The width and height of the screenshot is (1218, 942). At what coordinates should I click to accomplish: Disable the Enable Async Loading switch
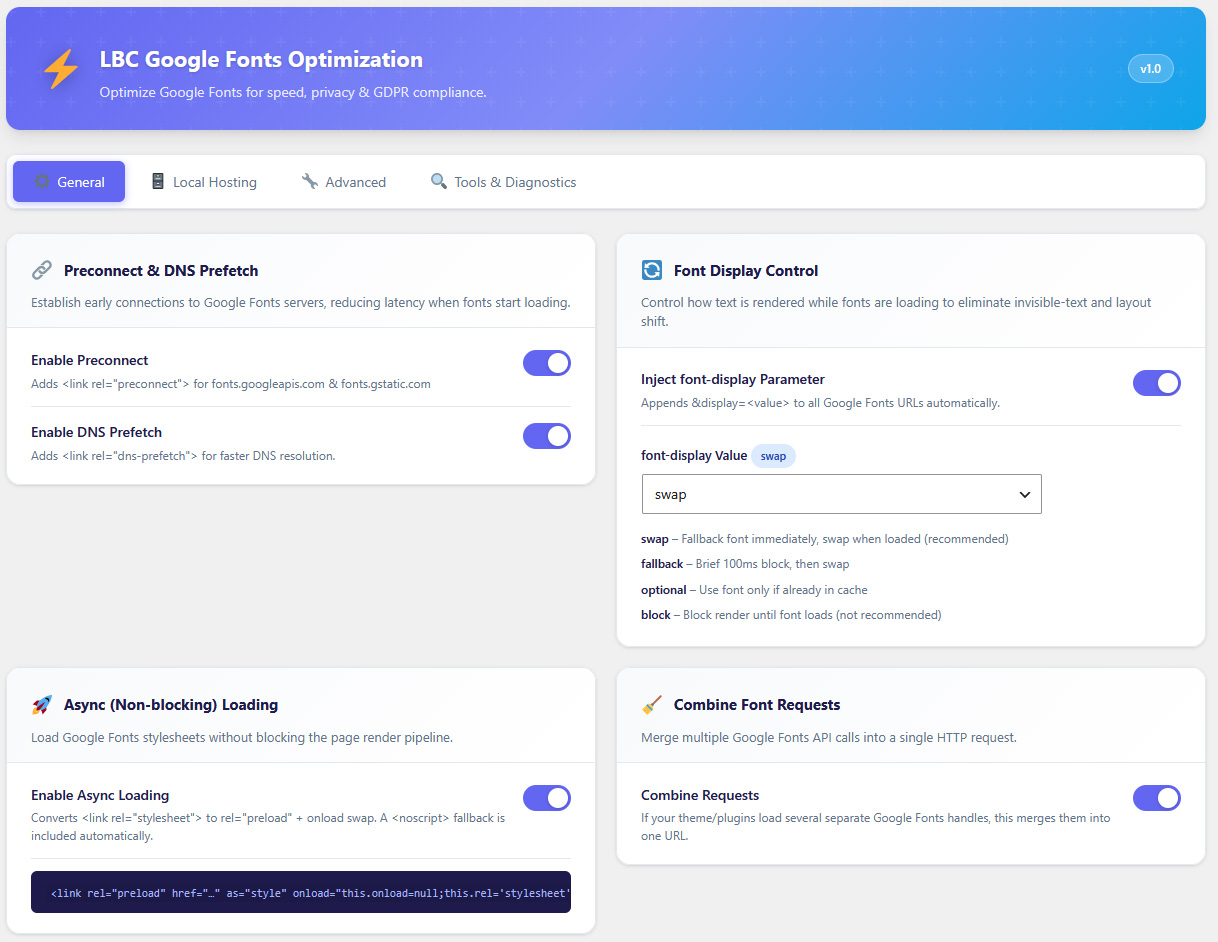coord(547,797)
